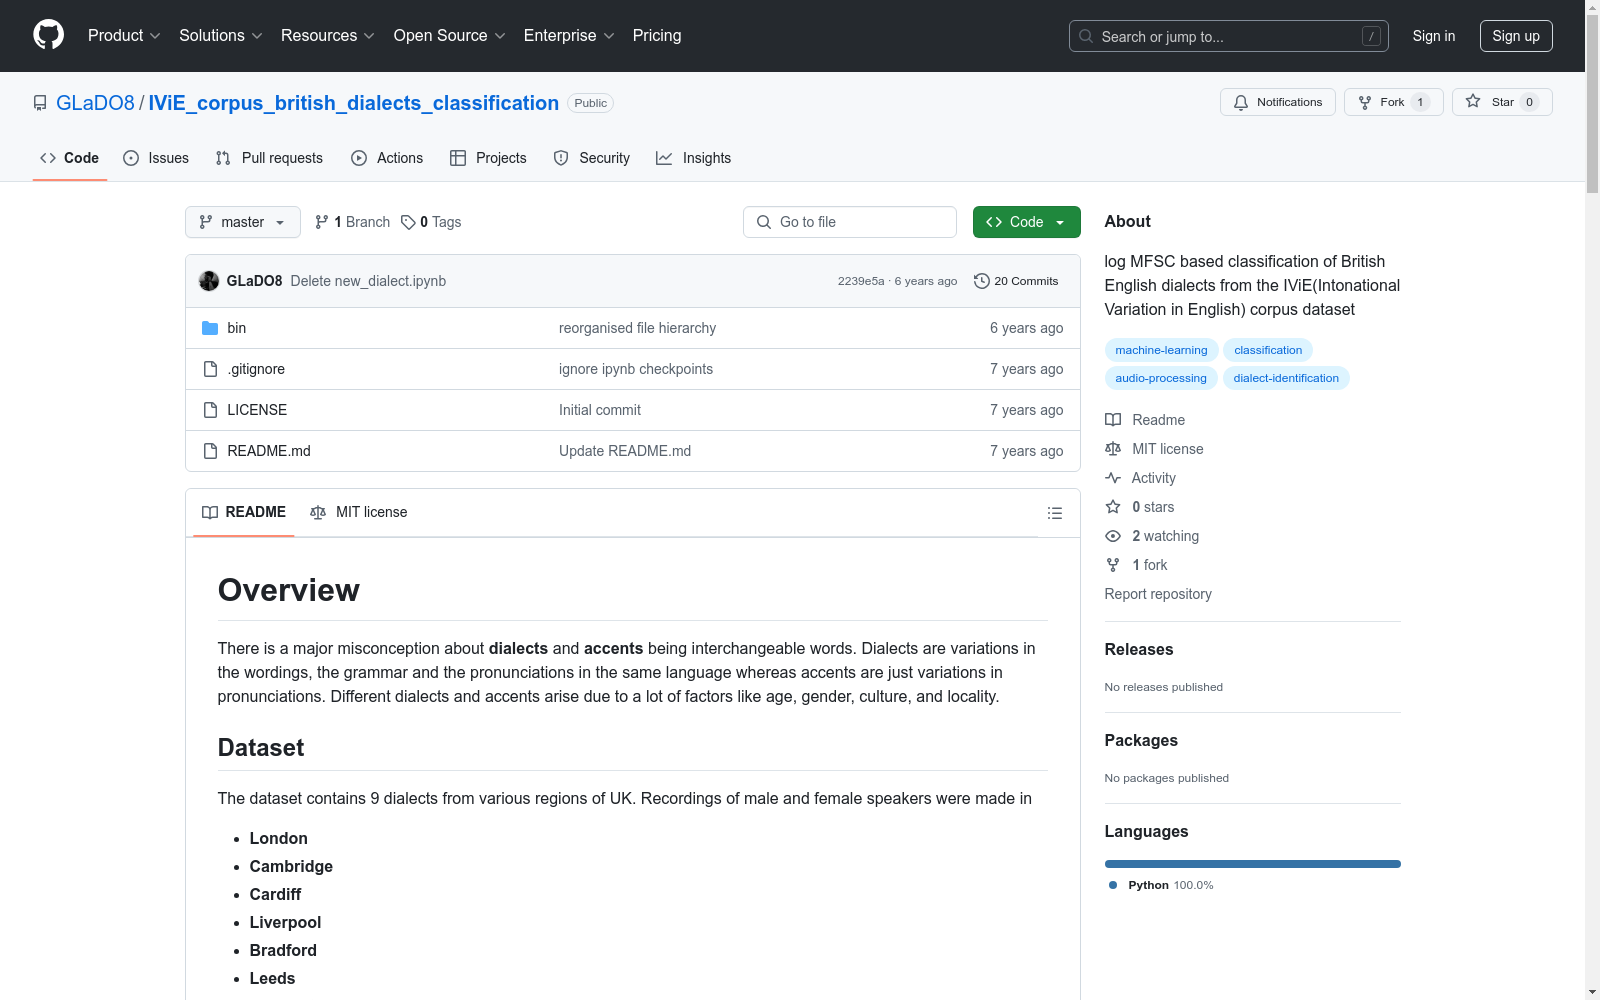The width and height of the screenshot is (1600, 1000).
Task: Expand the Resources menu
Action: click(x=328, y=36)
